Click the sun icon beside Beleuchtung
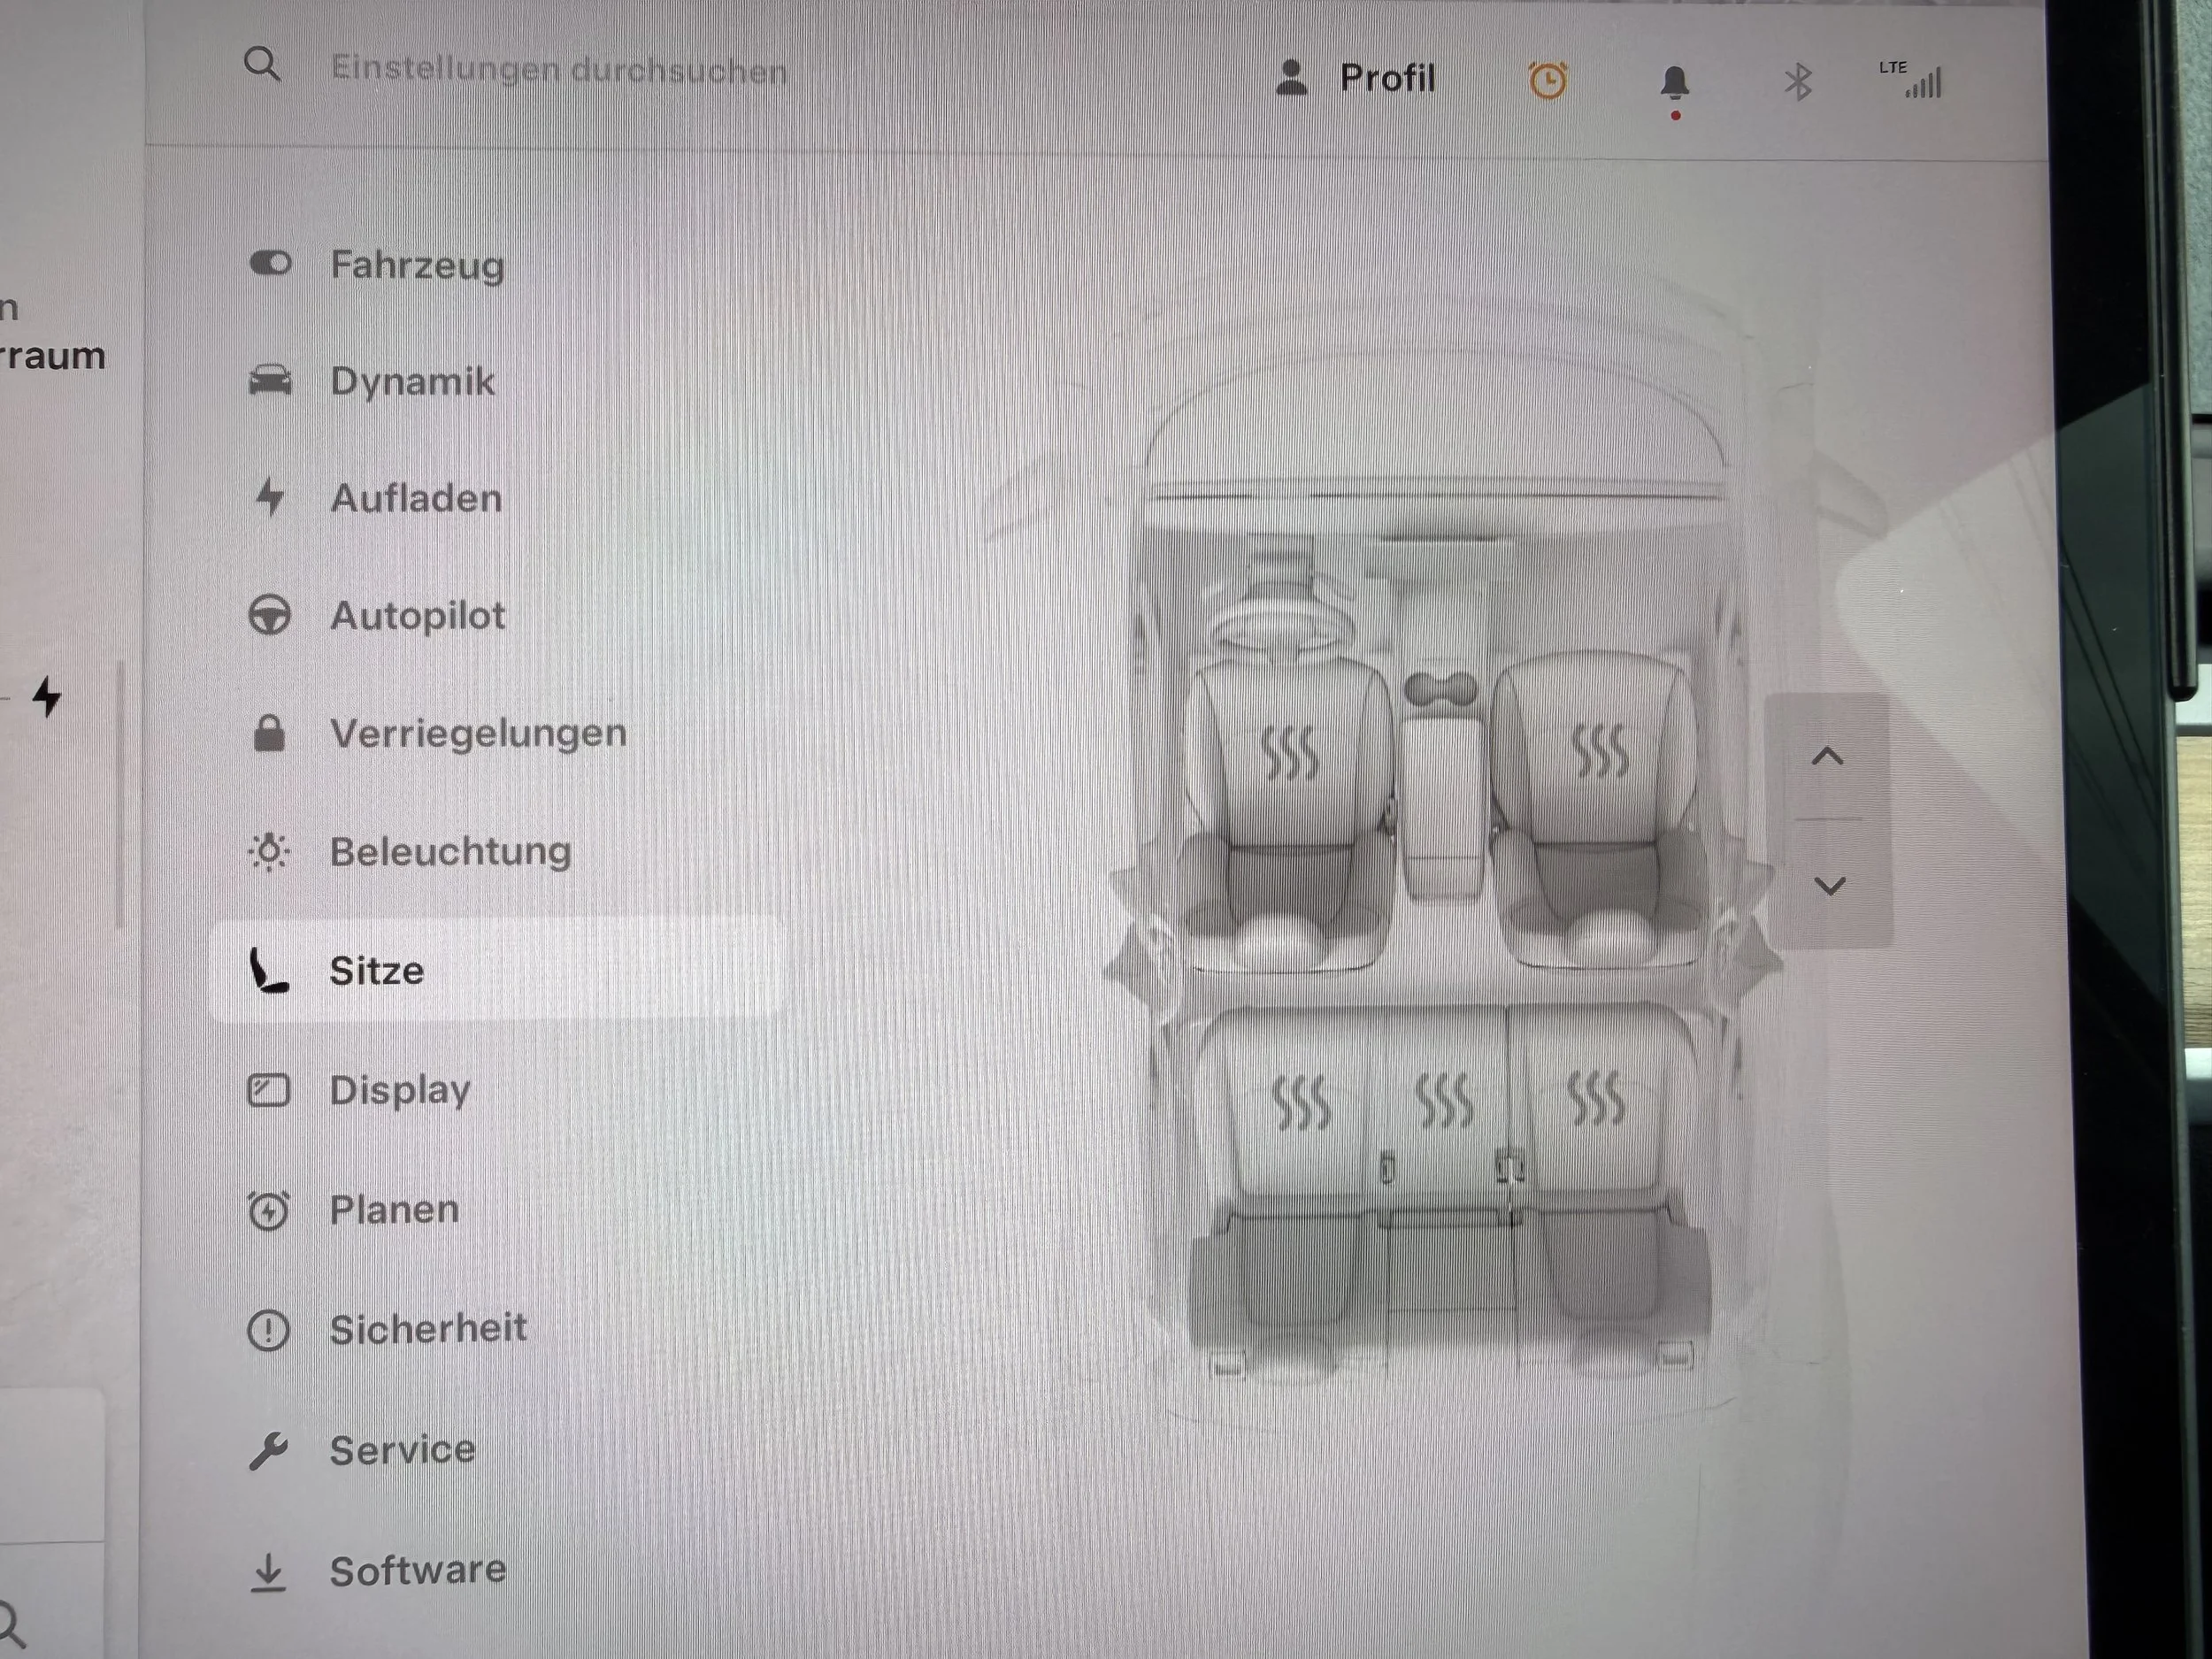This screenshot has height=1659, width=2212. (x=269, y=851)
